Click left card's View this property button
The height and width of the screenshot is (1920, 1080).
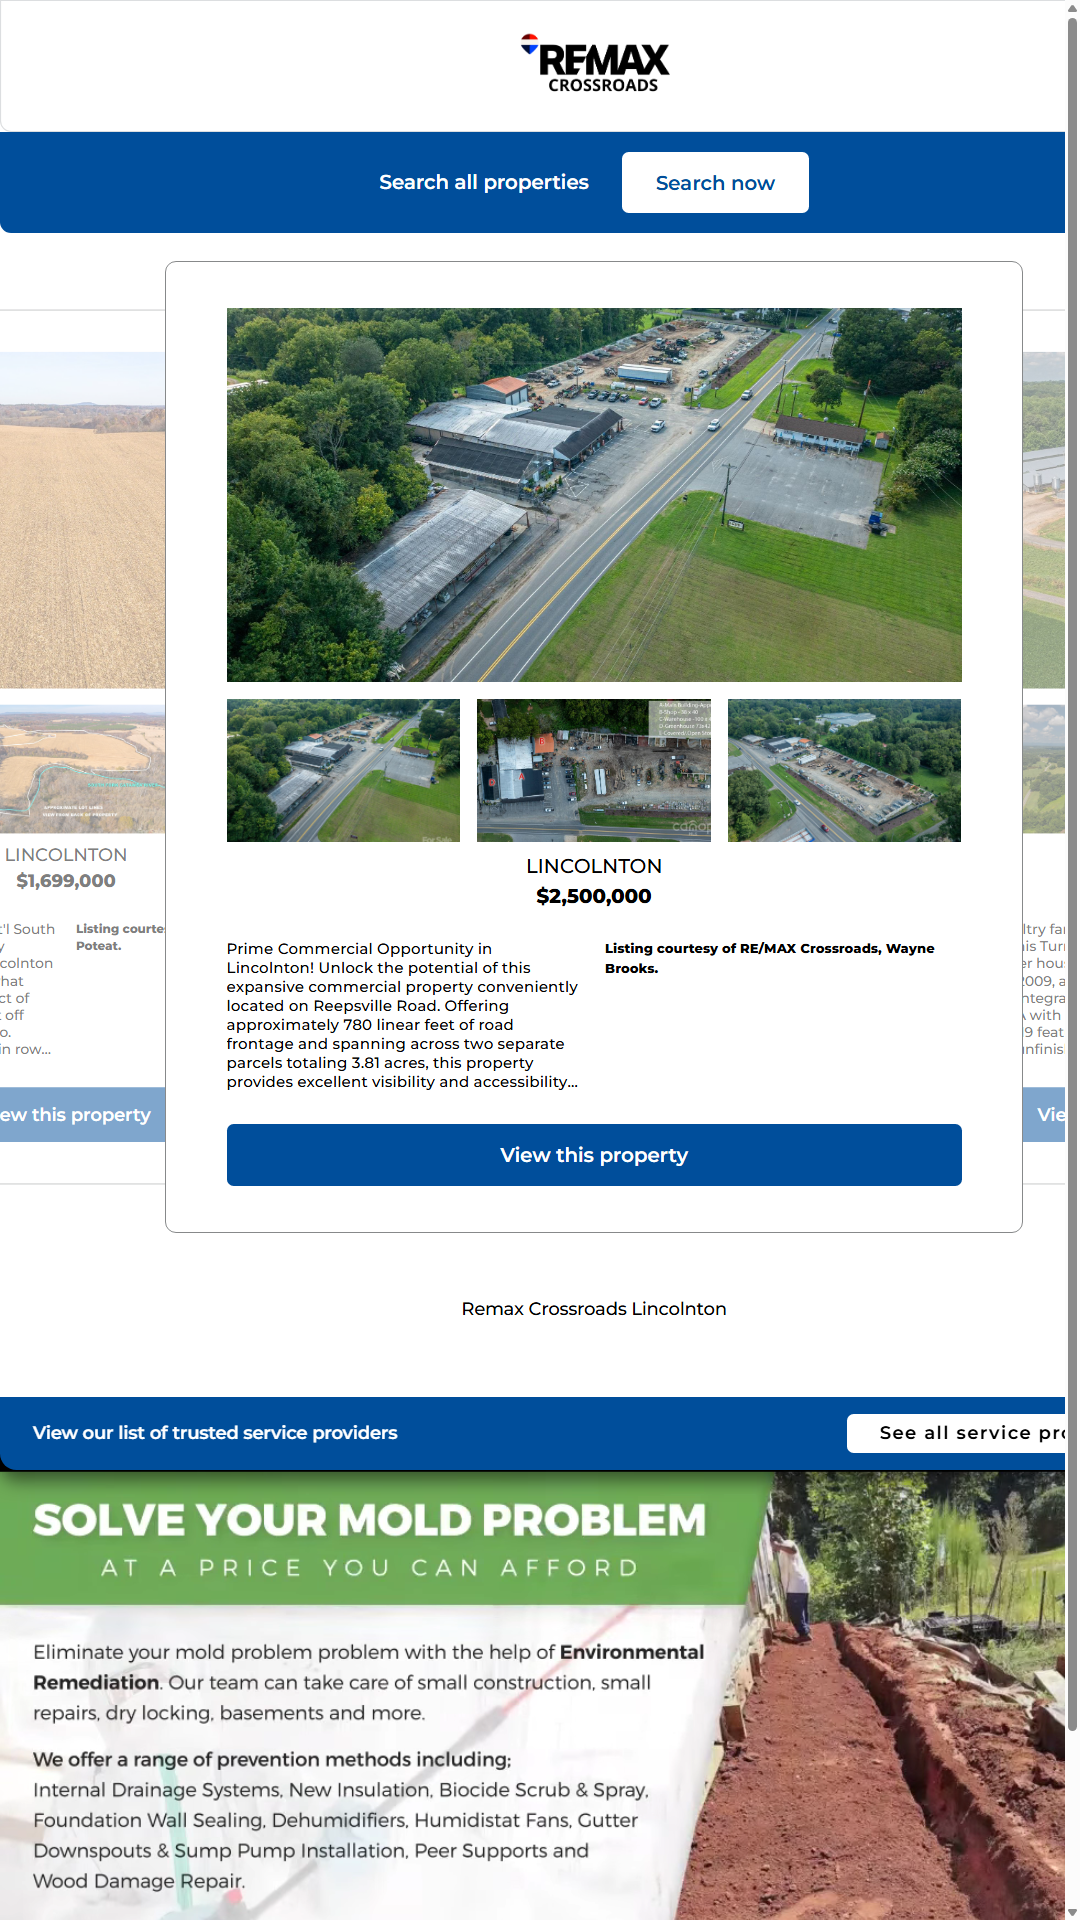[80, 1115]
